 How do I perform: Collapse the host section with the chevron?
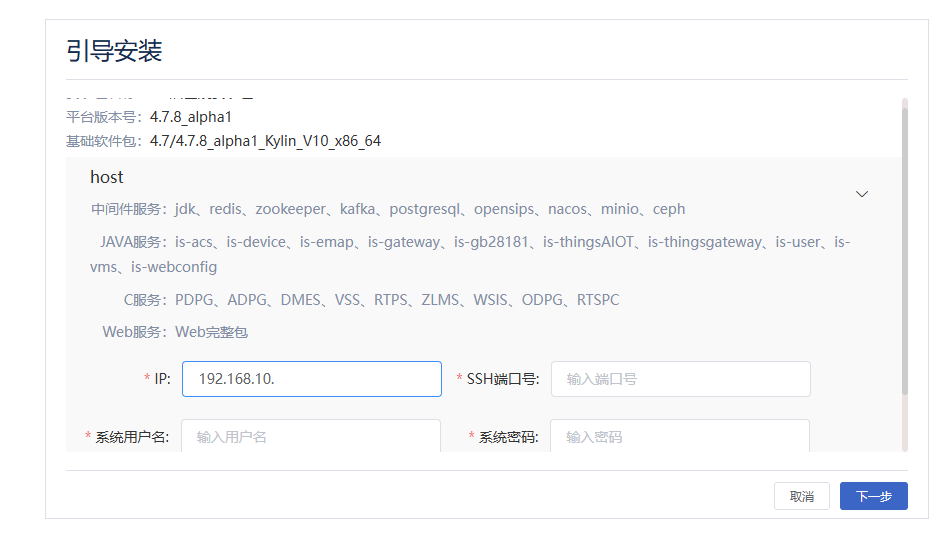pyautogui.click(x=862, y=194)
